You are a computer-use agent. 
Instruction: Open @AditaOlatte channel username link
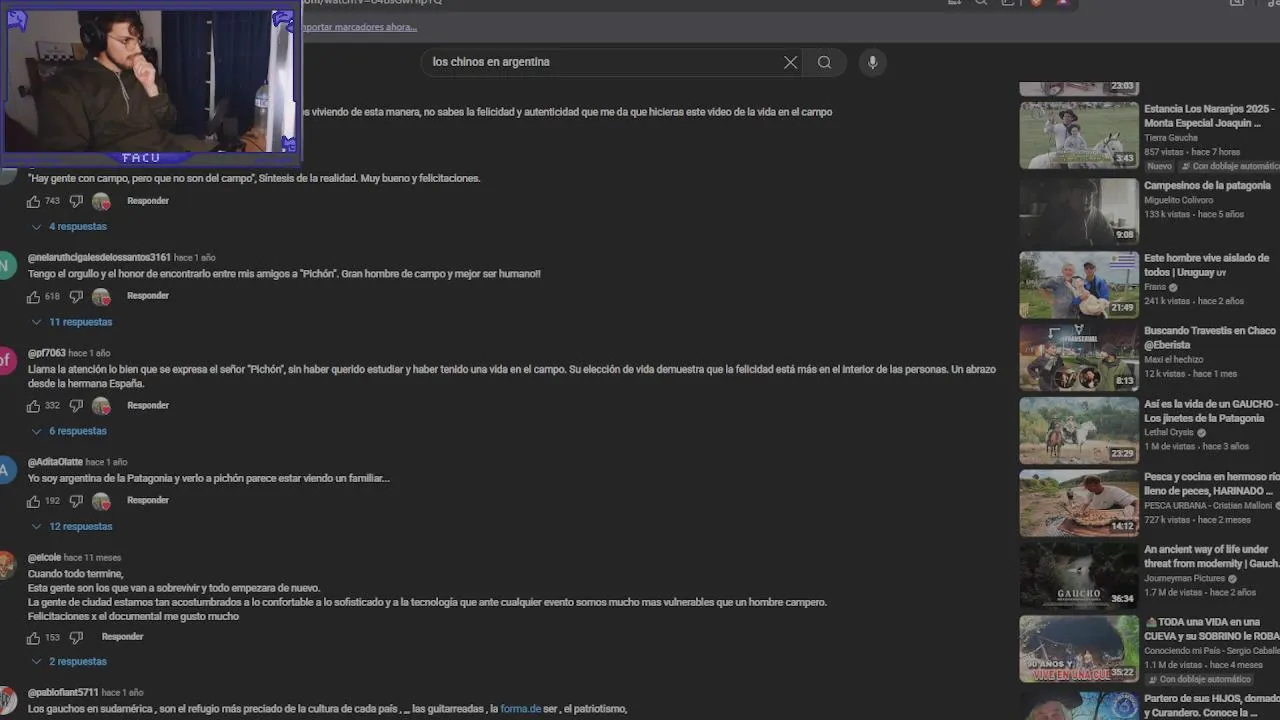pos(55,462)
